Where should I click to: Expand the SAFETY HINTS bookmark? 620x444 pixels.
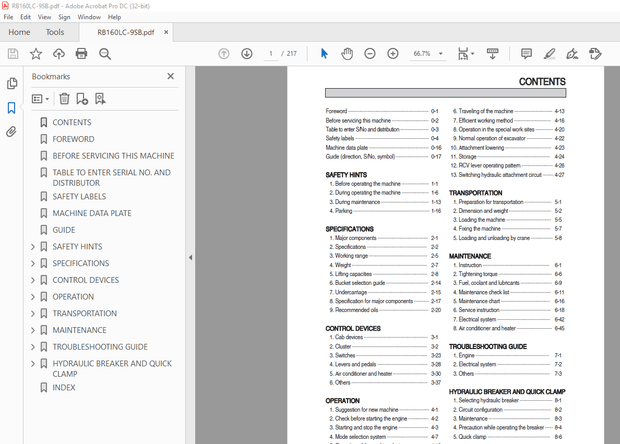pyautogui.click(x=33, y=247)
